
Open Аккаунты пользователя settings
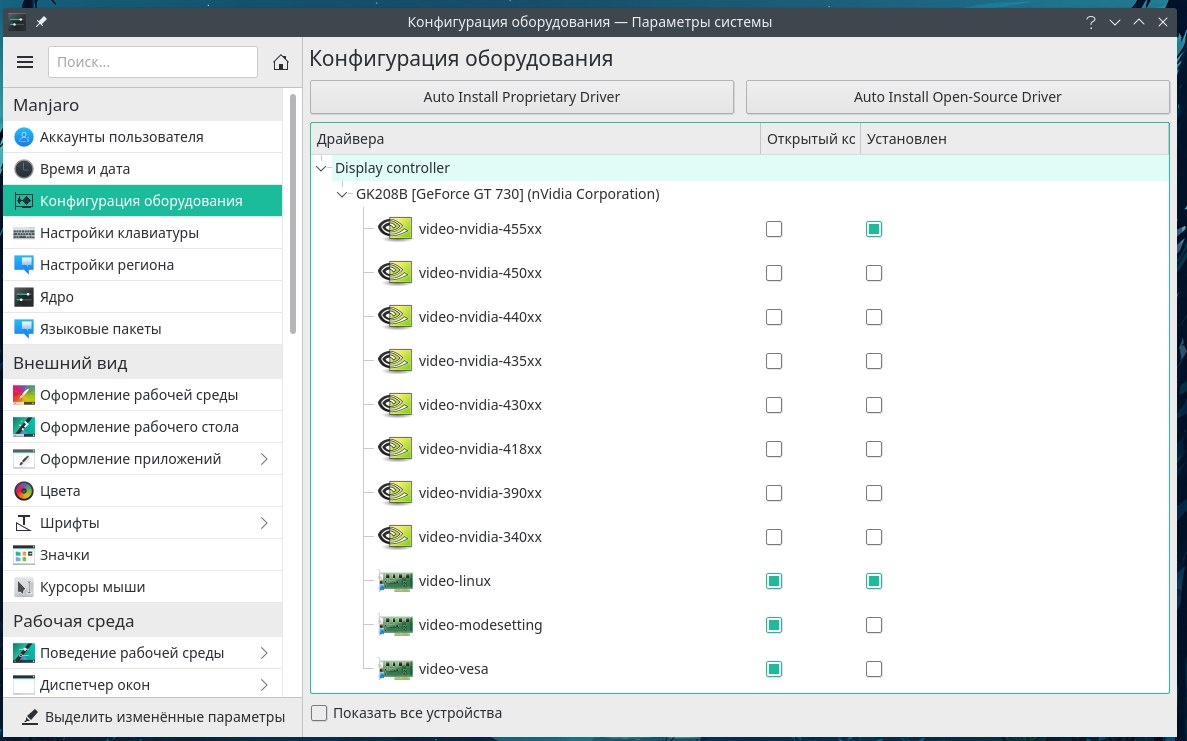tap(143, 137)
